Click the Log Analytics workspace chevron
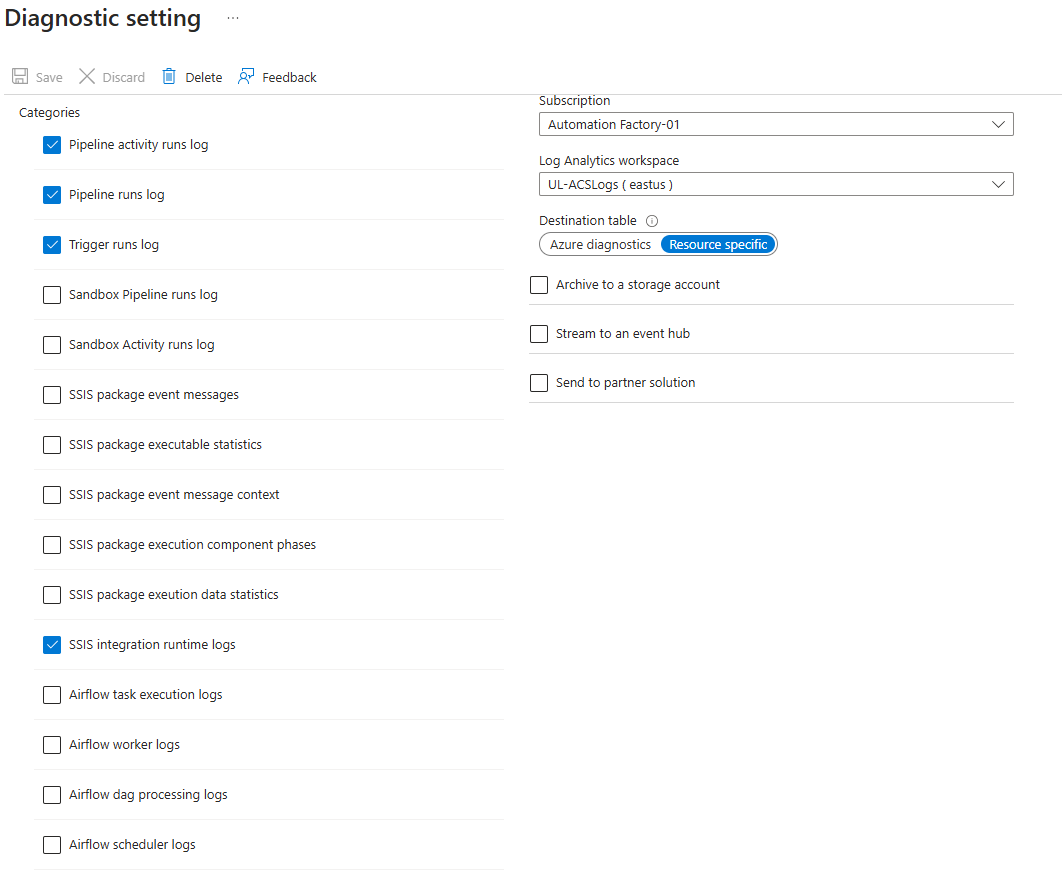1062x874 pixels. tap(998, 184)
